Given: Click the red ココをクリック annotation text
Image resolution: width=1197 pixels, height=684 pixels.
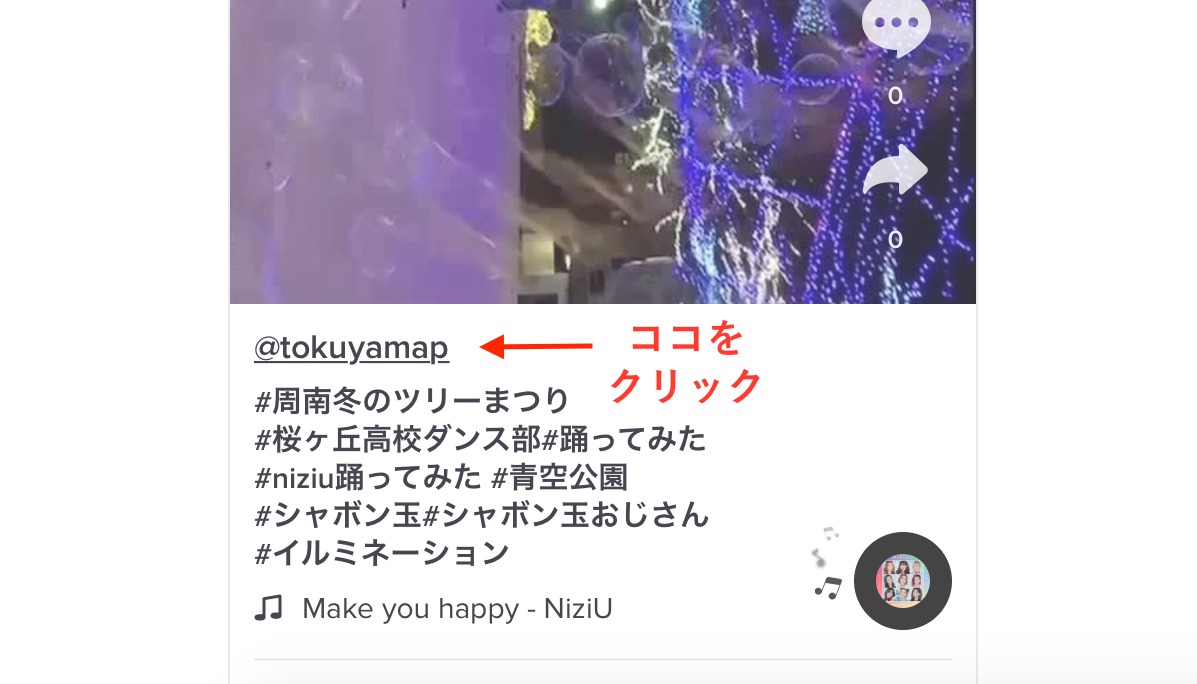Looking at the screenshot, I should click(x=686, y=362).
